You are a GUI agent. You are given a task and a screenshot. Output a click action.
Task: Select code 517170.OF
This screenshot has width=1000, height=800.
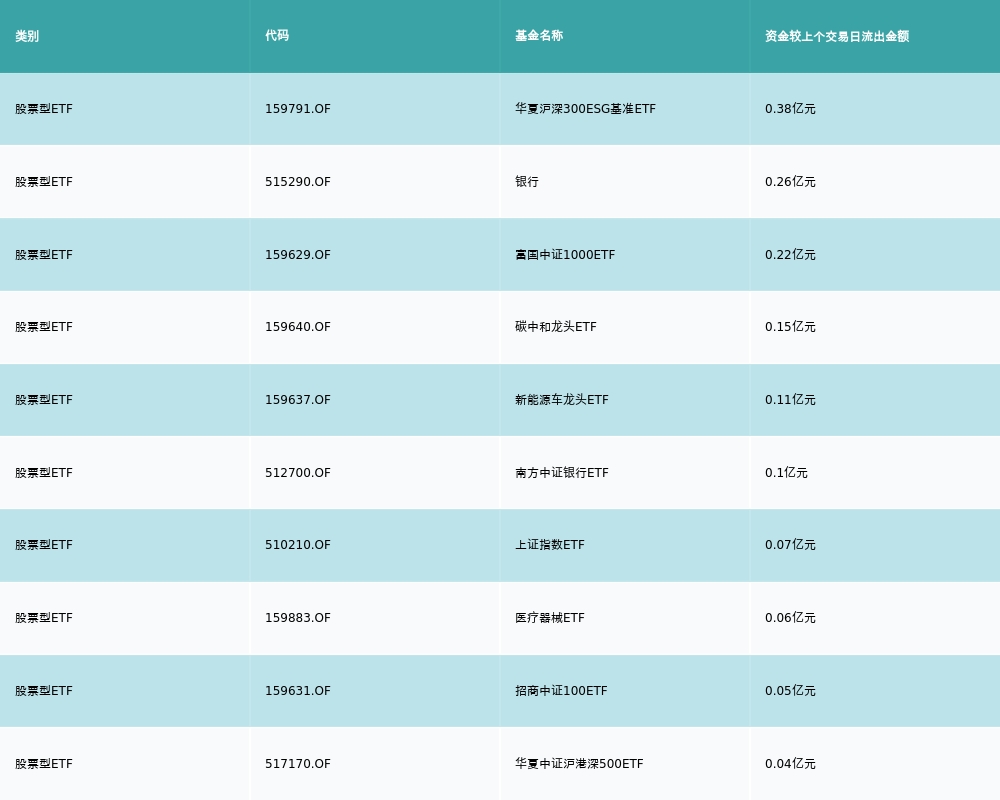(x=298, y=764)
